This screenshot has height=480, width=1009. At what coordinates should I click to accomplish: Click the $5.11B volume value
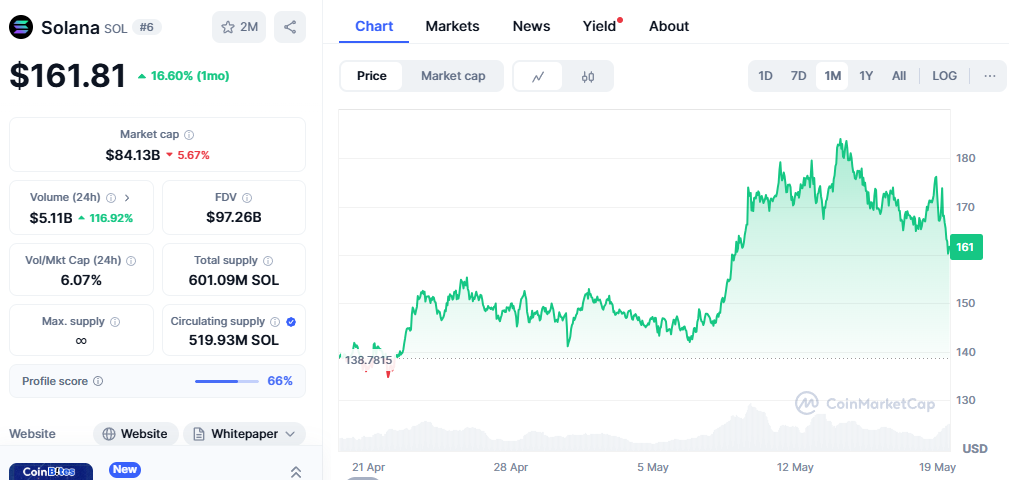pos(51,218)
